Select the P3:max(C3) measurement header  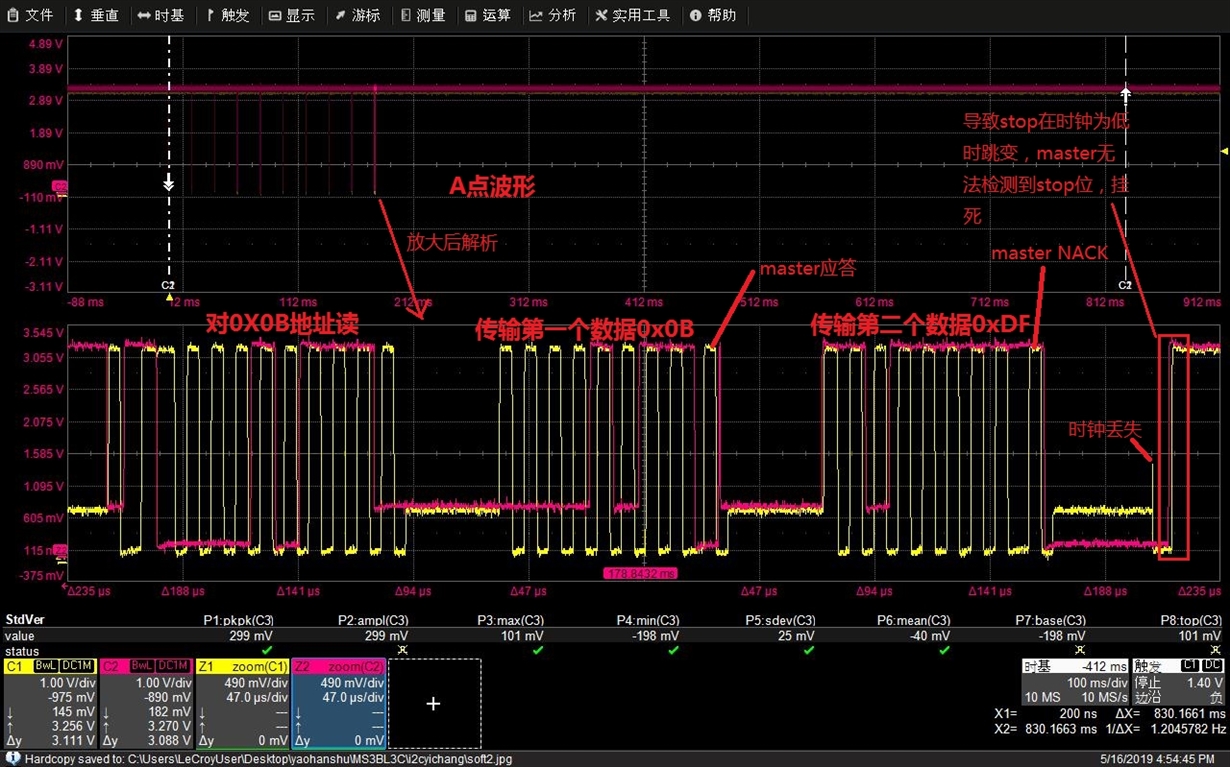[510, 620]
